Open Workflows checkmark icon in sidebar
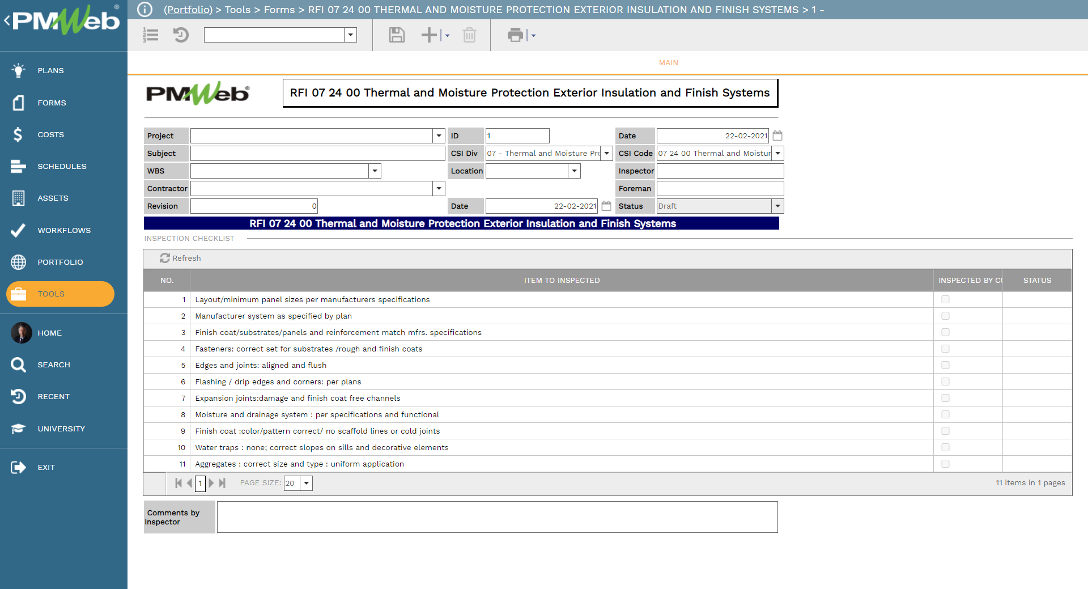 (19, 230)
